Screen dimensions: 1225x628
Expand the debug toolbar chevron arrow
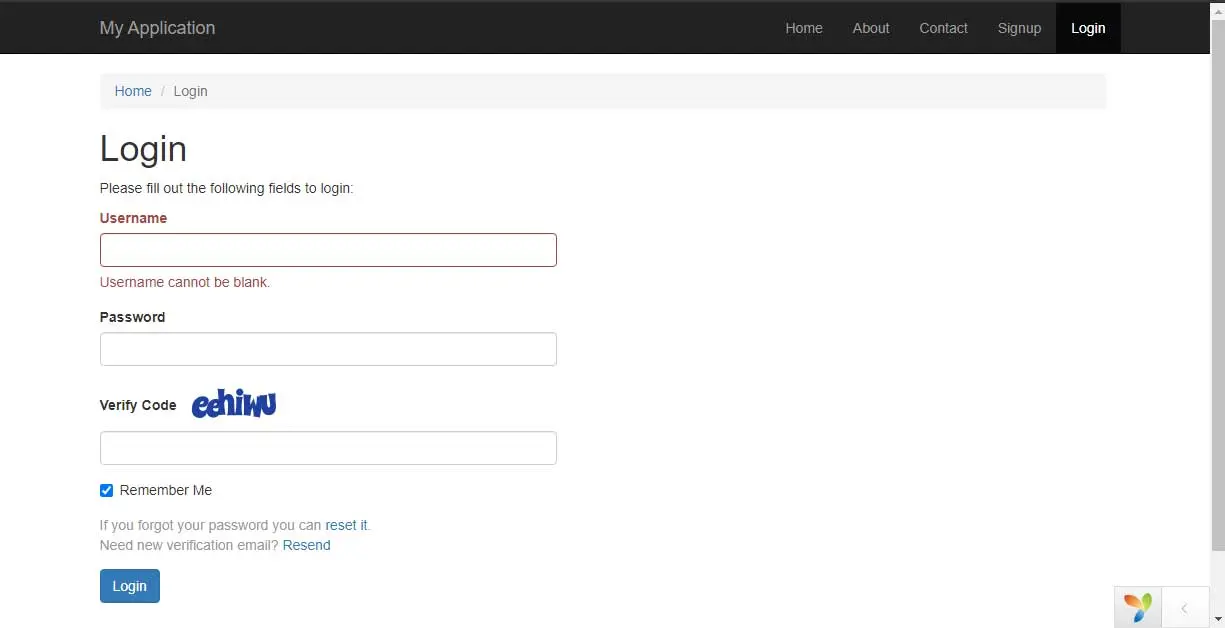point(1184,608)
